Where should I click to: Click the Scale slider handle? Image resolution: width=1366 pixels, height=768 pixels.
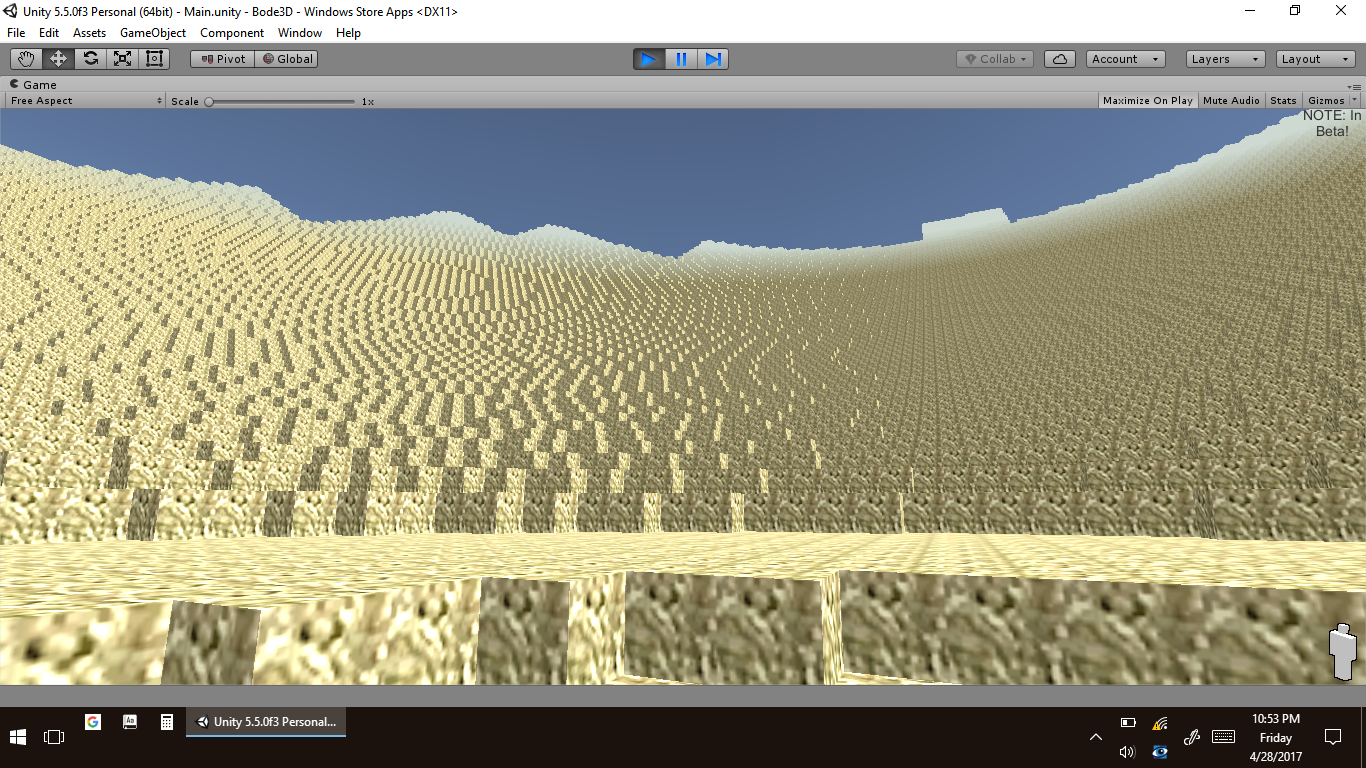tap(209, 101)
